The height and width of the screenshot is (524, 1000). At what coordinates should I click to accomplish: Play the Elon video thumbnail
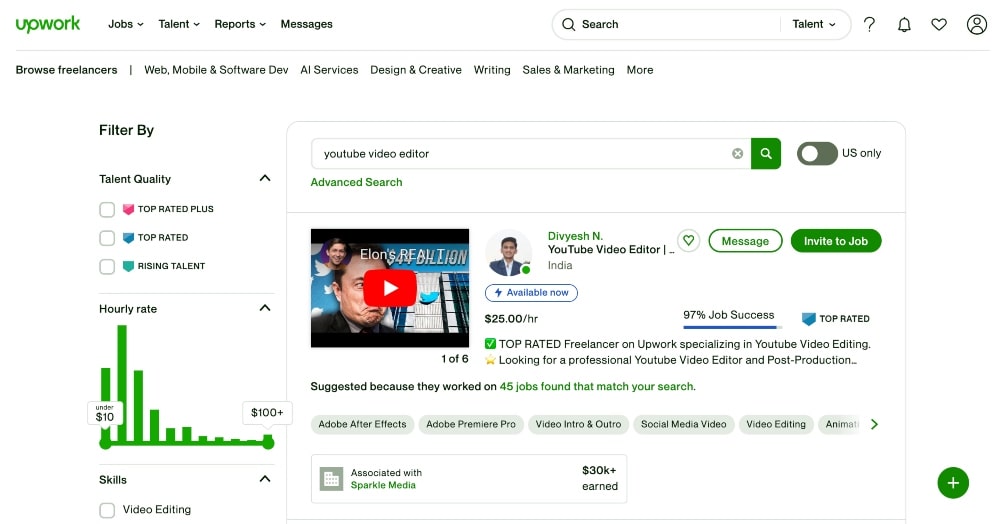click(x=390, y=288)
